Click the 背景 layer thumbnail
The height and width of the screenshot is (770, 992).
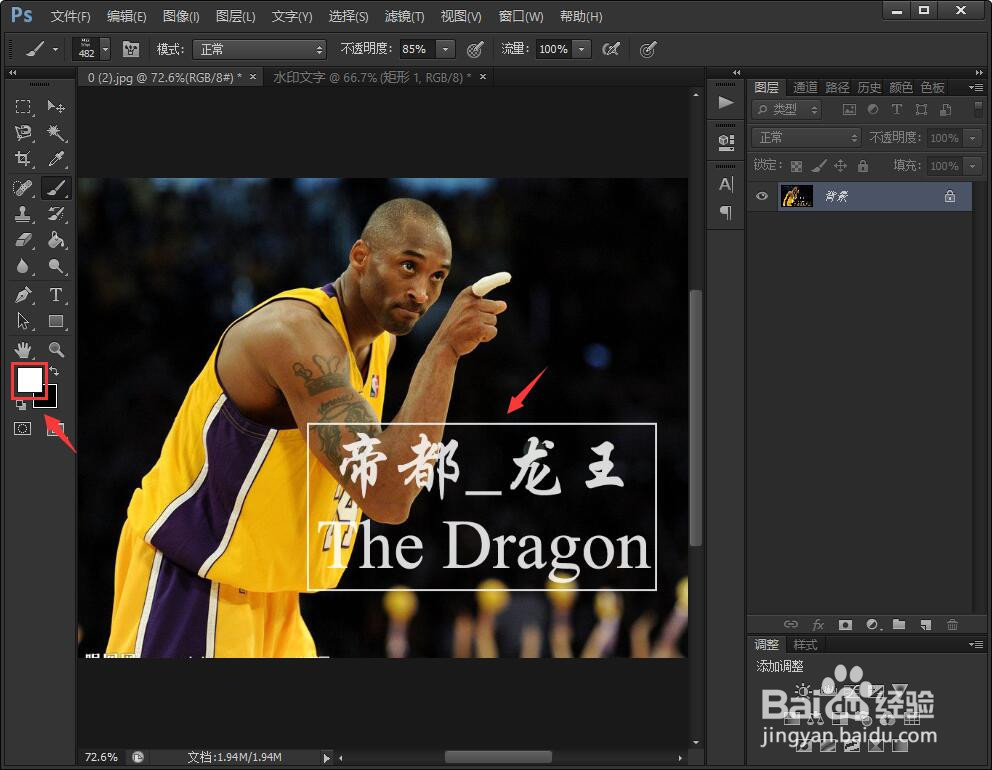coord(797,196)
